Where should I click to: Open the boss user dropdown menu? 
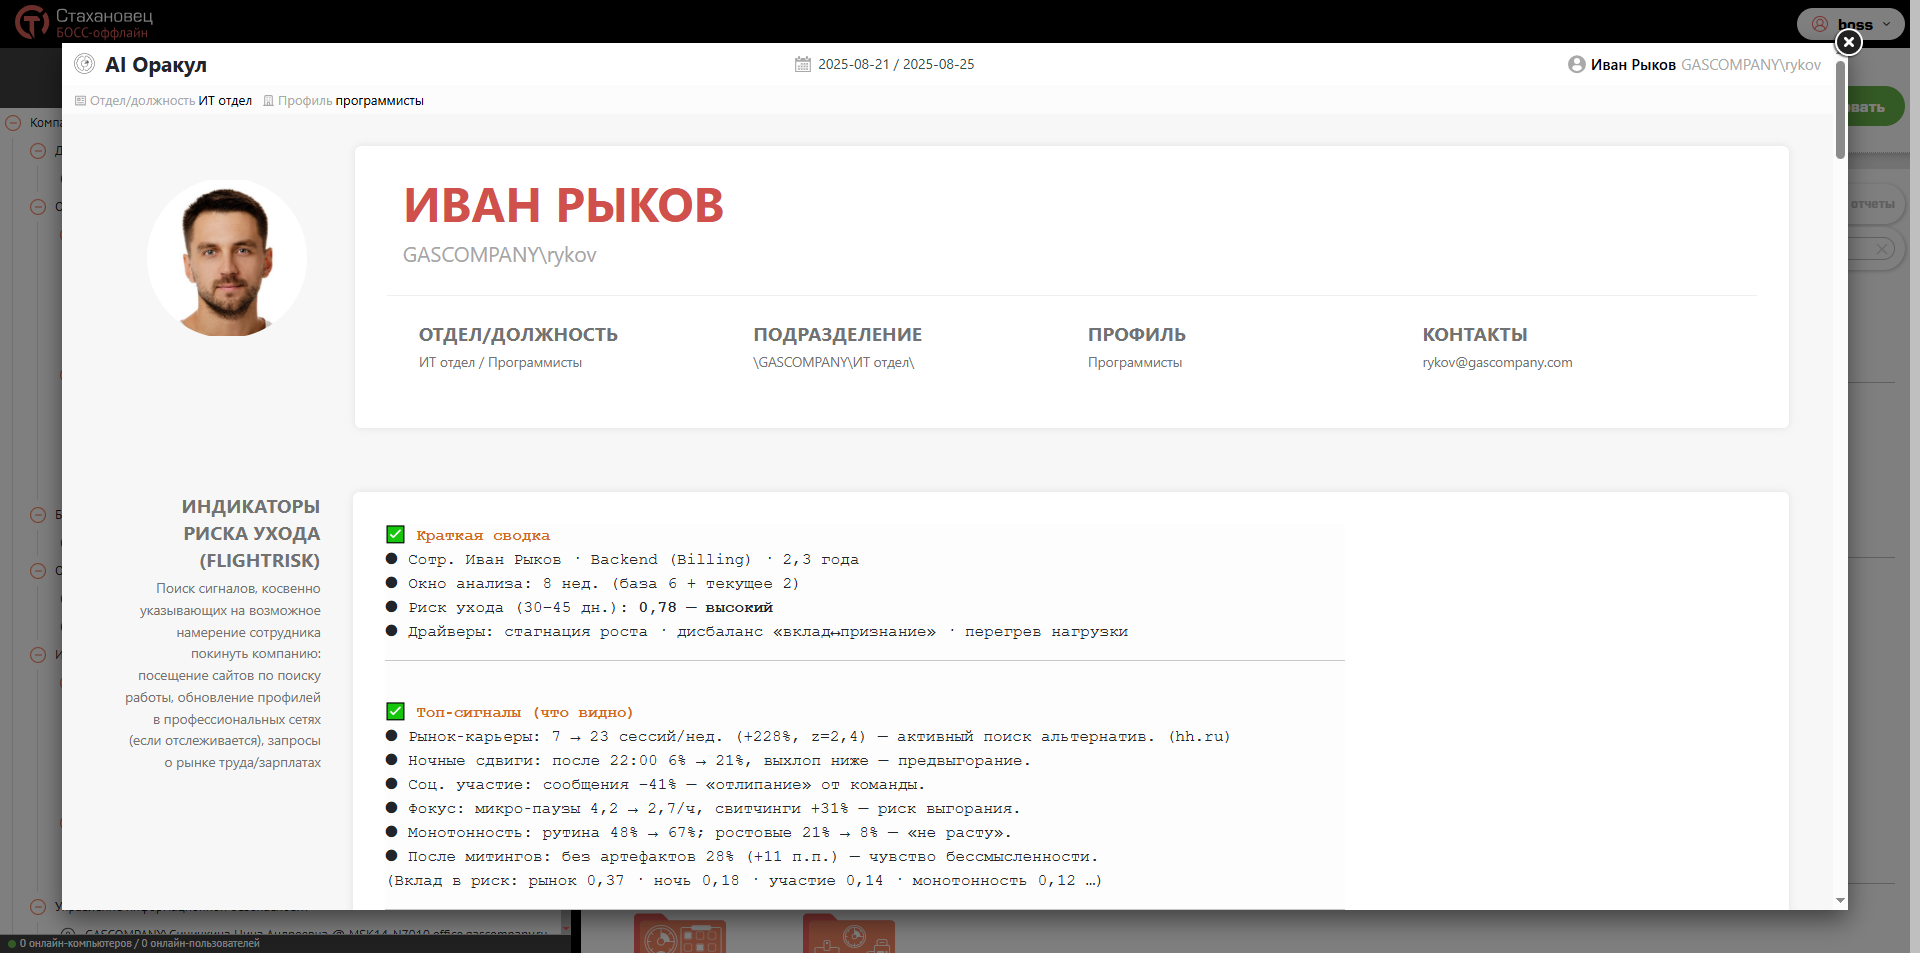click(x=1886, y=24)
